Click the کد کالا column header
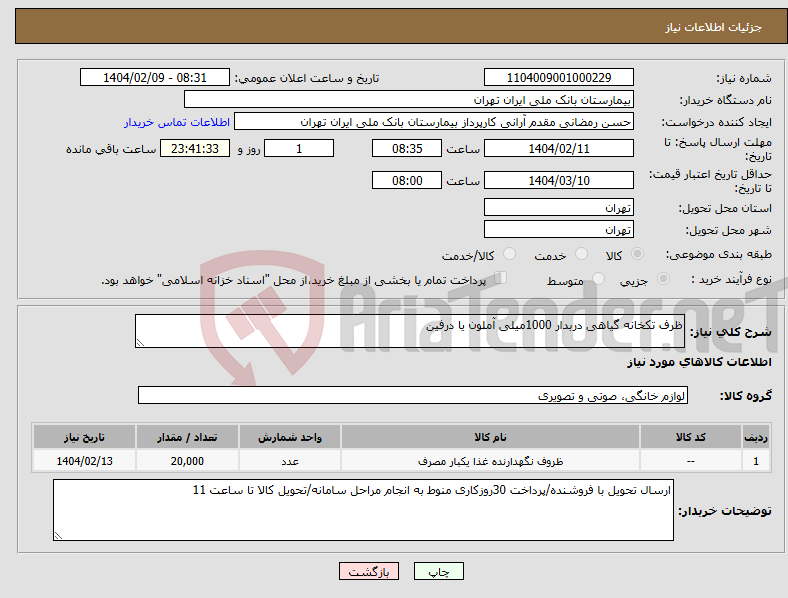The height and width of the screenshot is (598, 788). [x=691, y=437]
